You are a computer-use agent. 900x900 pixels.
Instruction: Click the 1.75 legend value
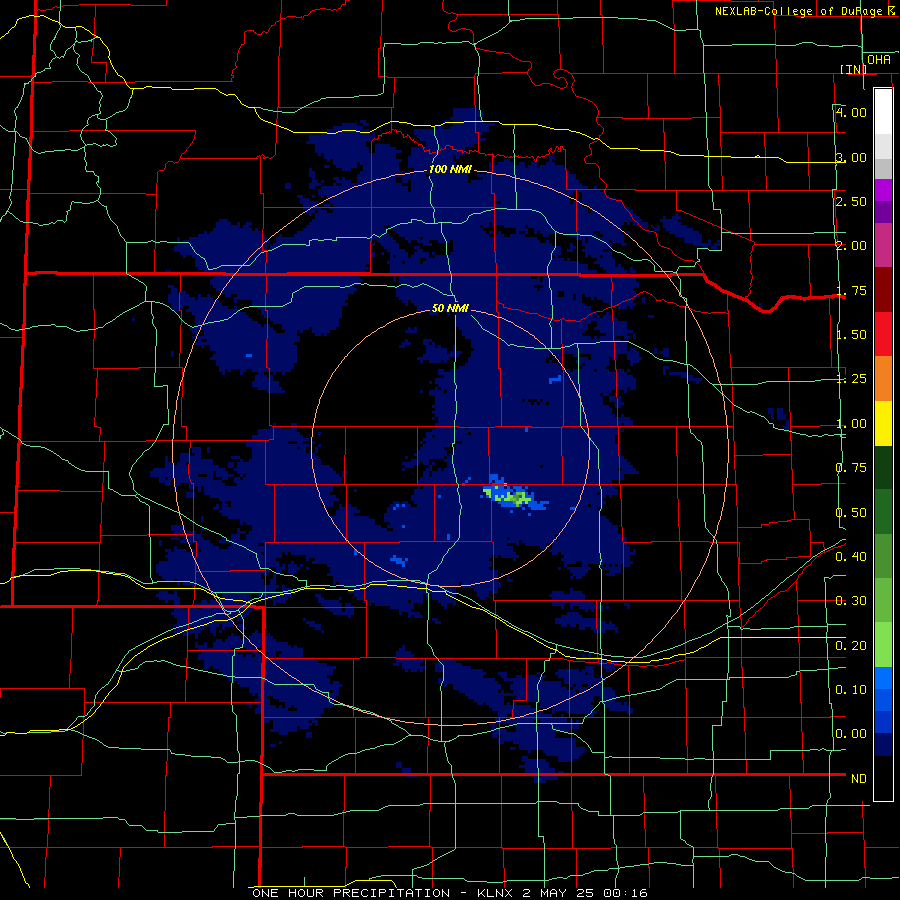click(851, 290)
